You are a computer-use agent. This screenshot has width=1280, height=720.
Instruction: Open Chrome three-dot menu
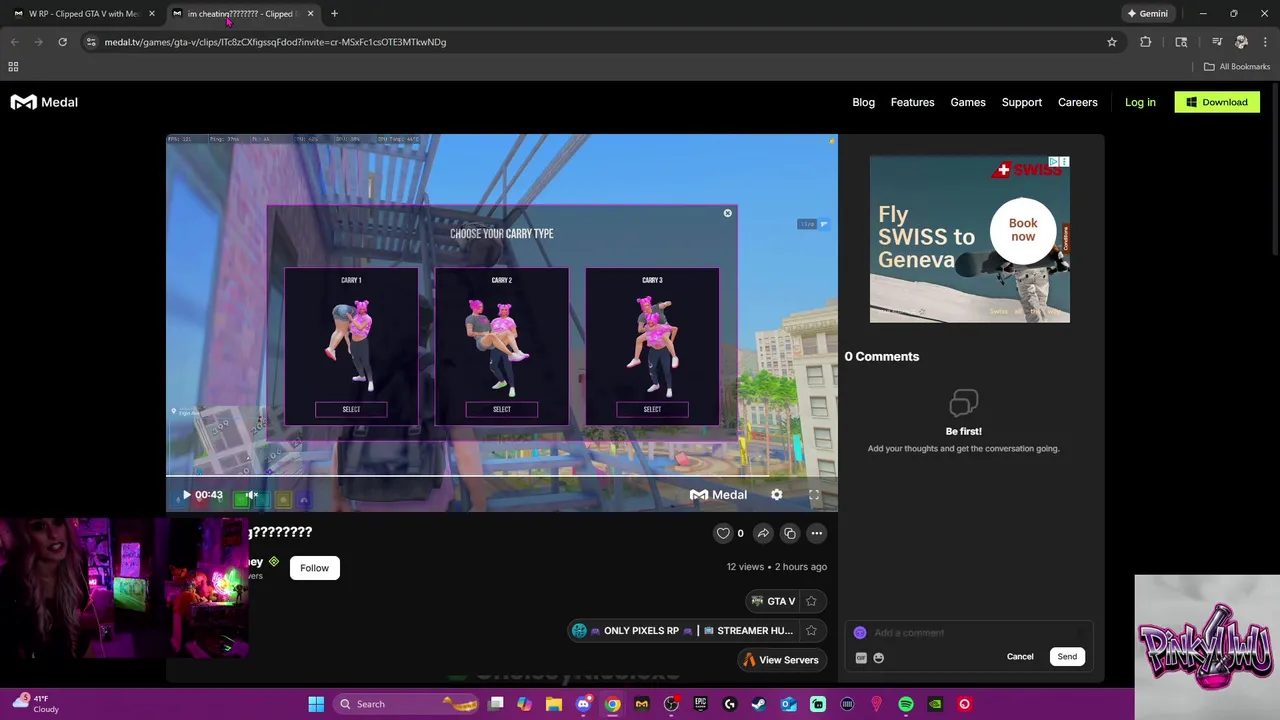click(x=1266, y=42)
